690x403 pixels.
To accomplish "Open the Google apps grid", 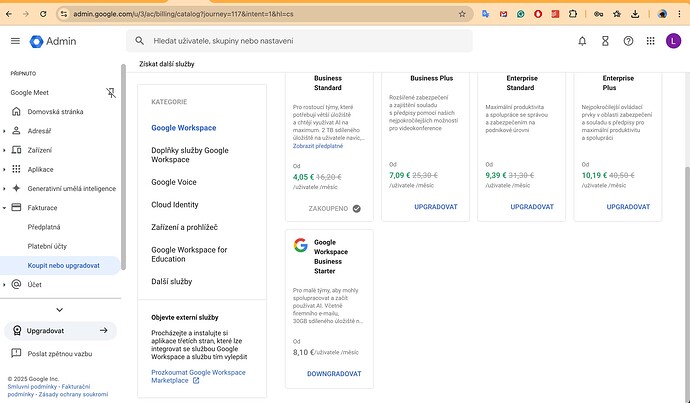I will tap(650, 41).
